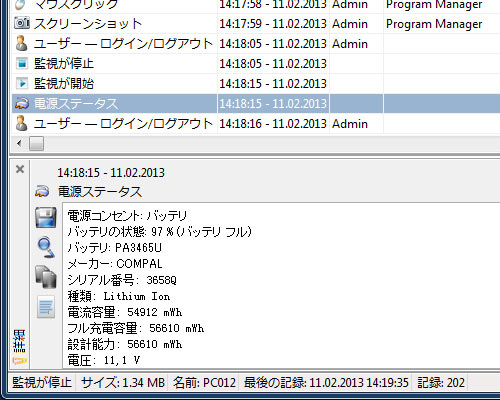Click the floppy disk save icon
Image resolution: width=500 pixels, height=400 pixels.
(46, 217)
